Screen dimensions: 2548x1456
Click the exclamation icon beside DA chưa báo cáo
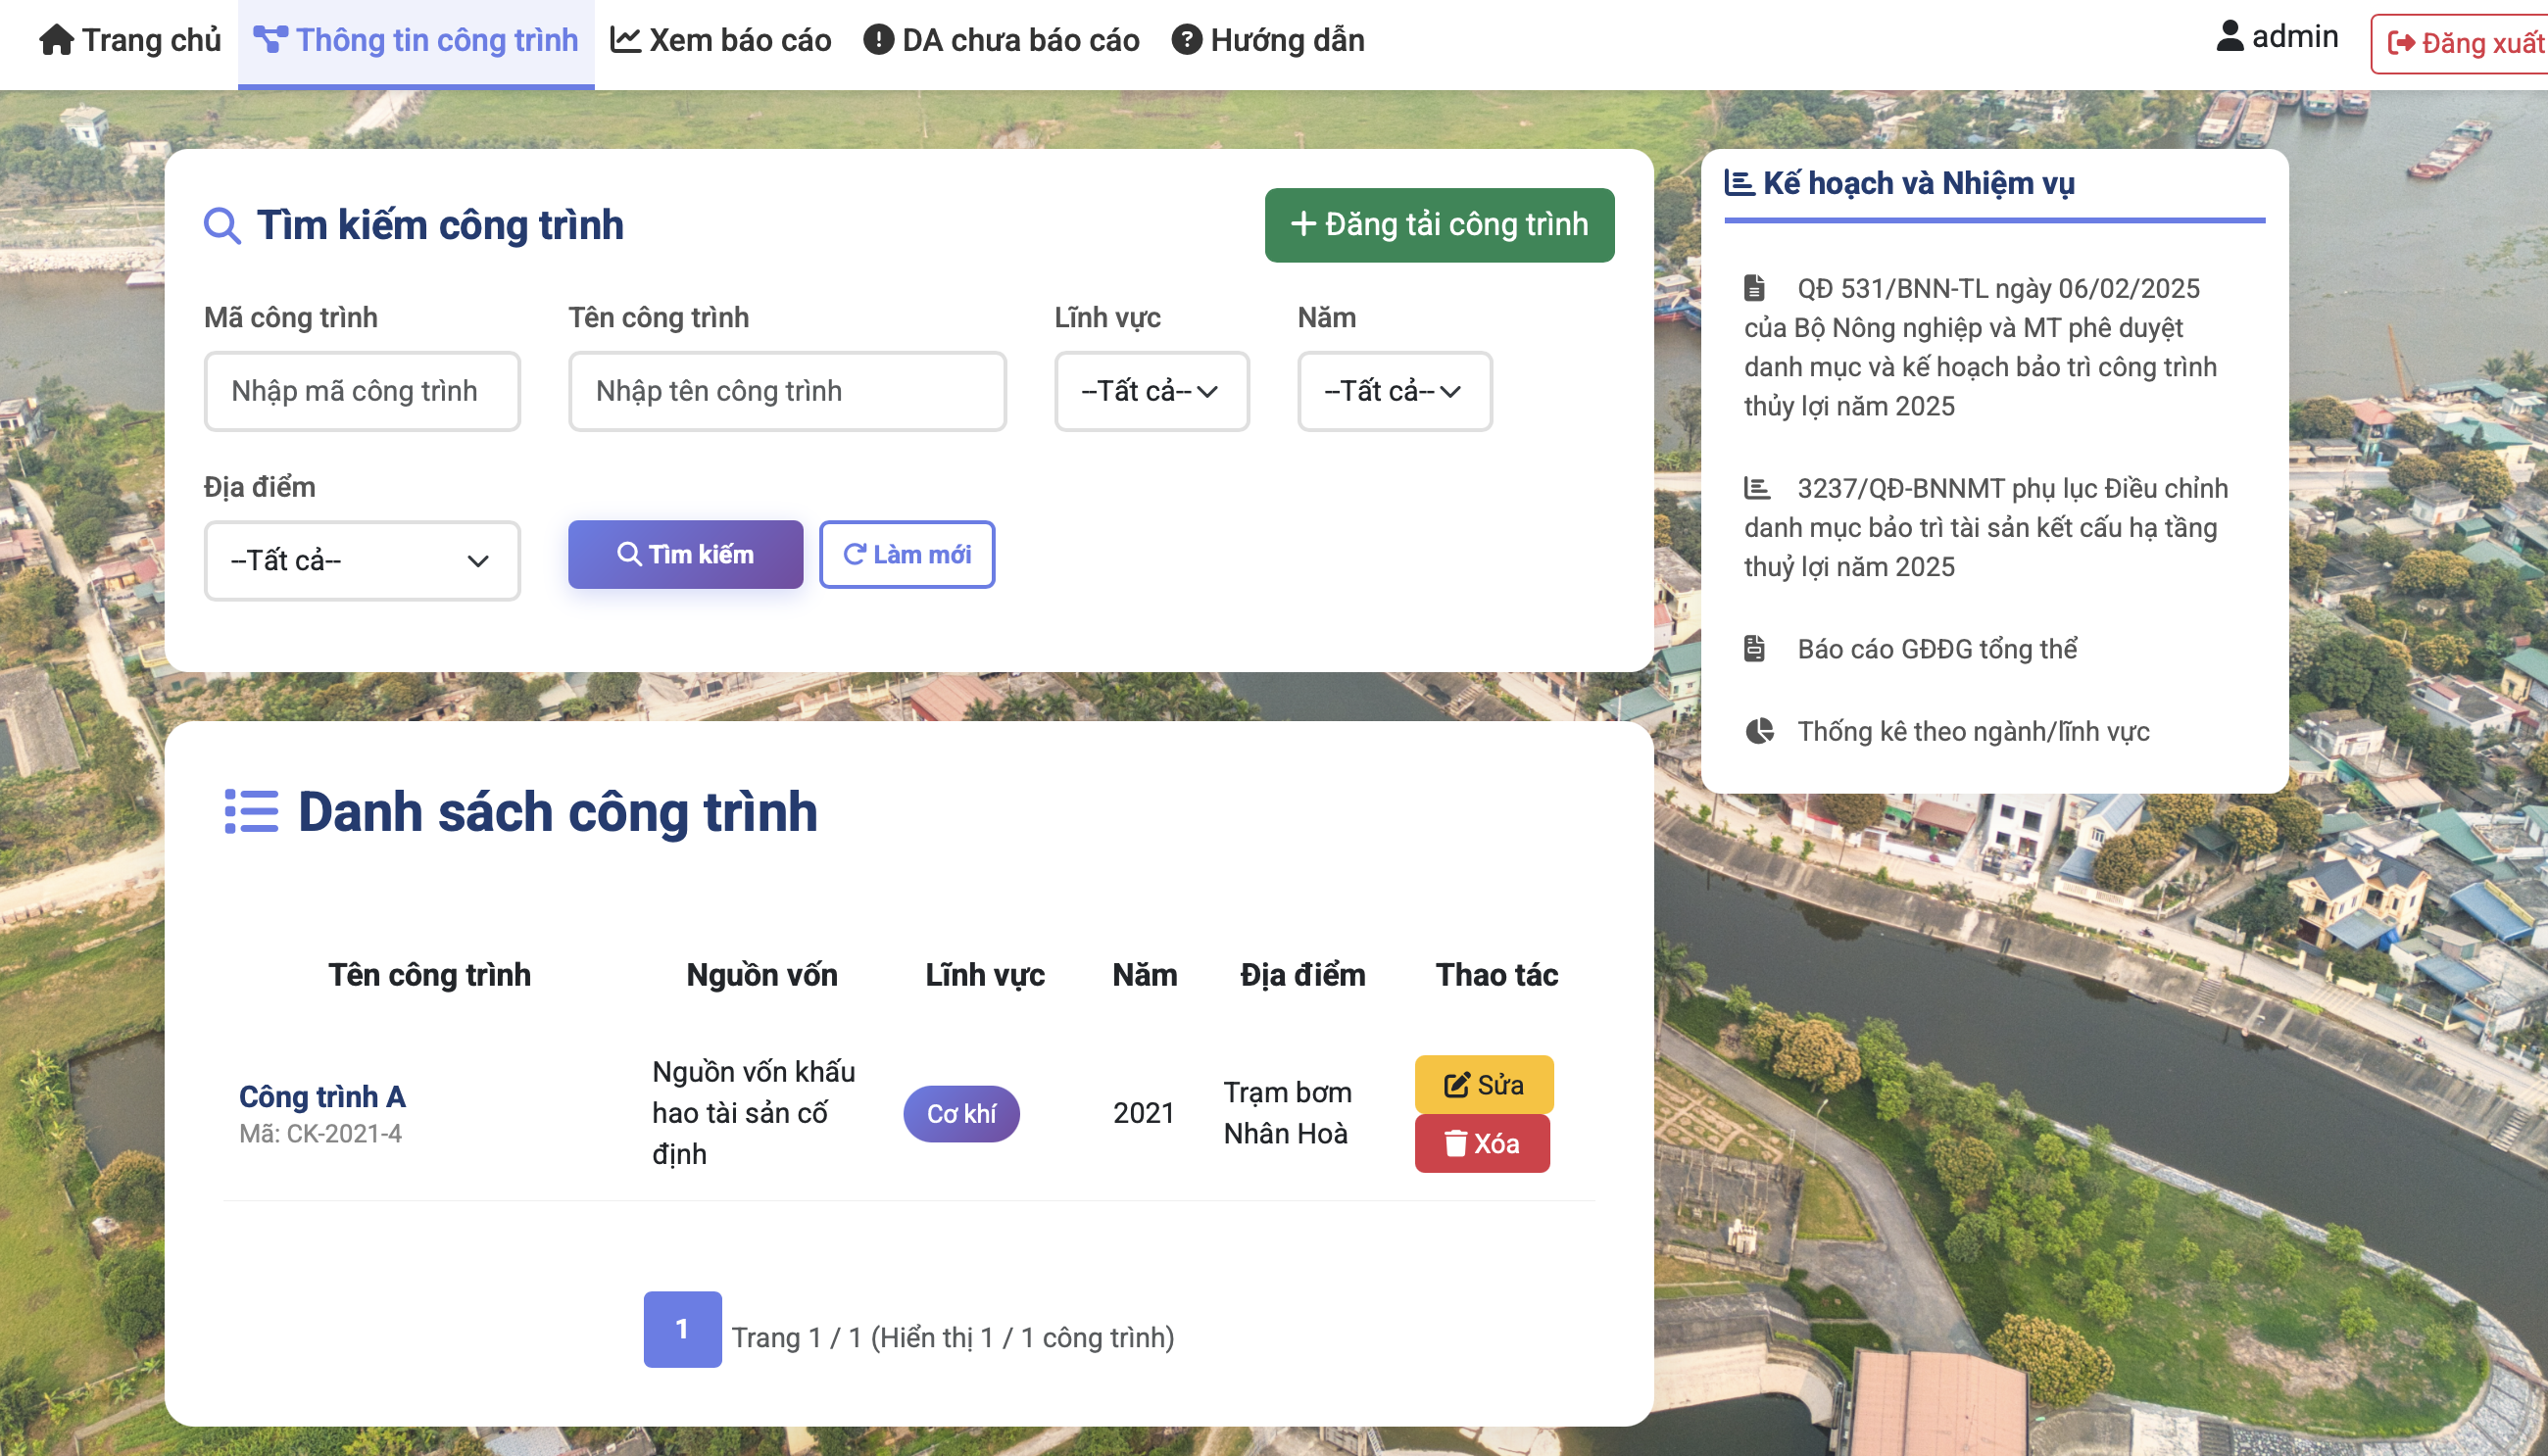(877, 40)
